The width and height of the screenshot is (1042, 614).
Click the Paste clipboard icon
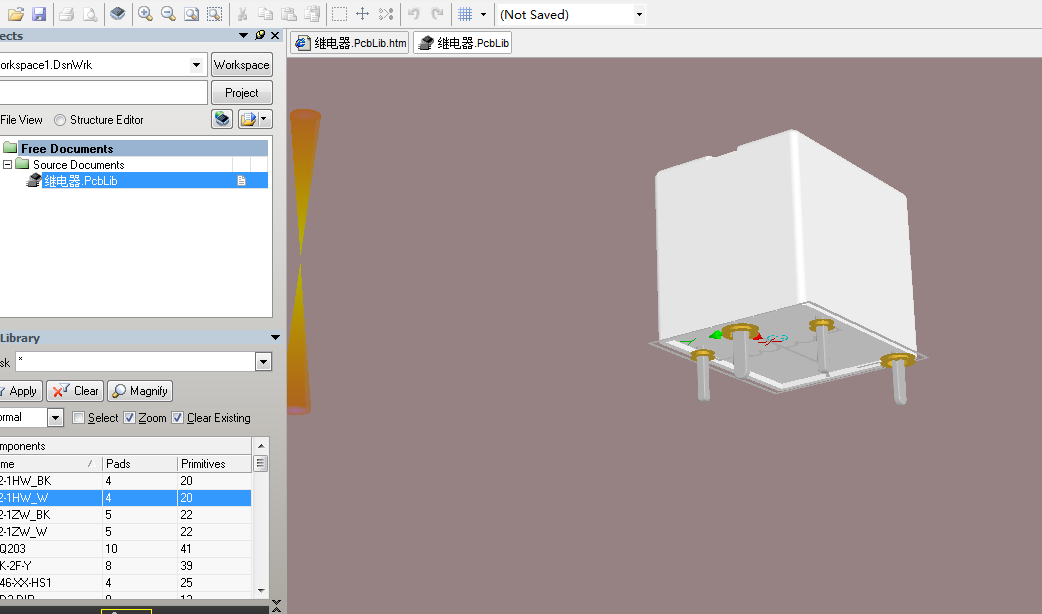tap(288, 14)
